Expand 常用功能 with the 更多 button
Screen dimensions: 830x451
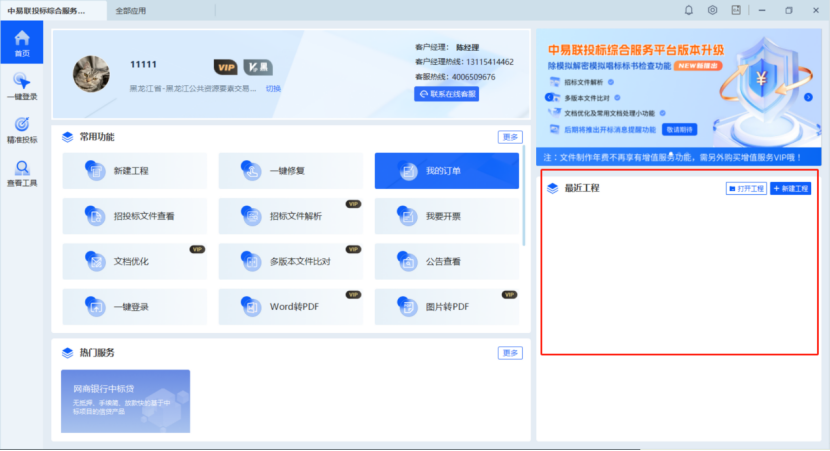[x=510, y=137]
